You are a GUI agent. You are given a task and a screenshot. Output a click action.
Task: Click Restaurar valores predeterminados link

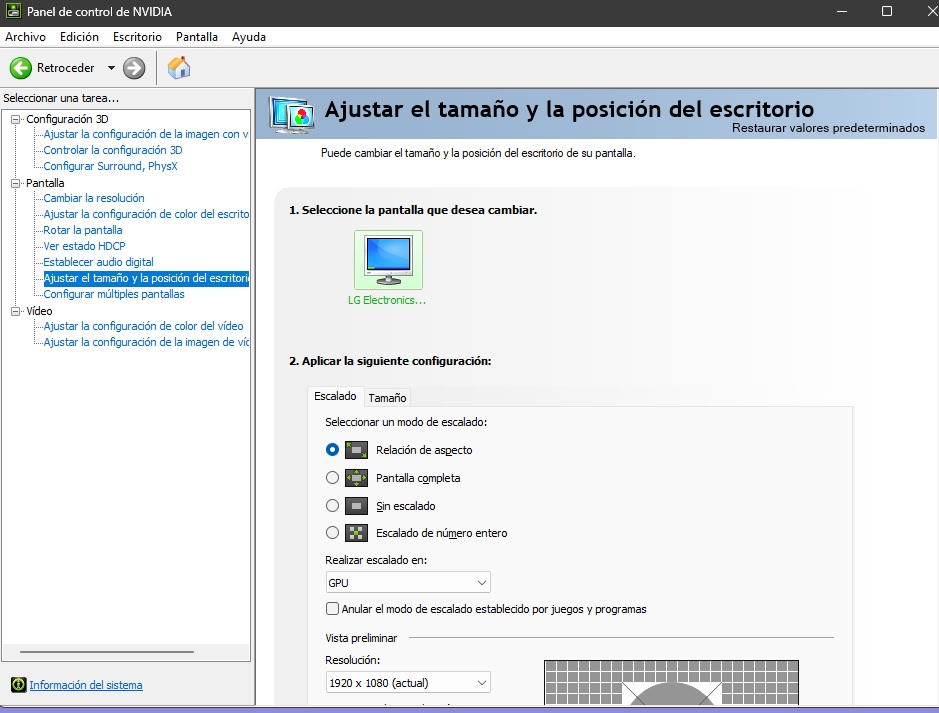828,128
